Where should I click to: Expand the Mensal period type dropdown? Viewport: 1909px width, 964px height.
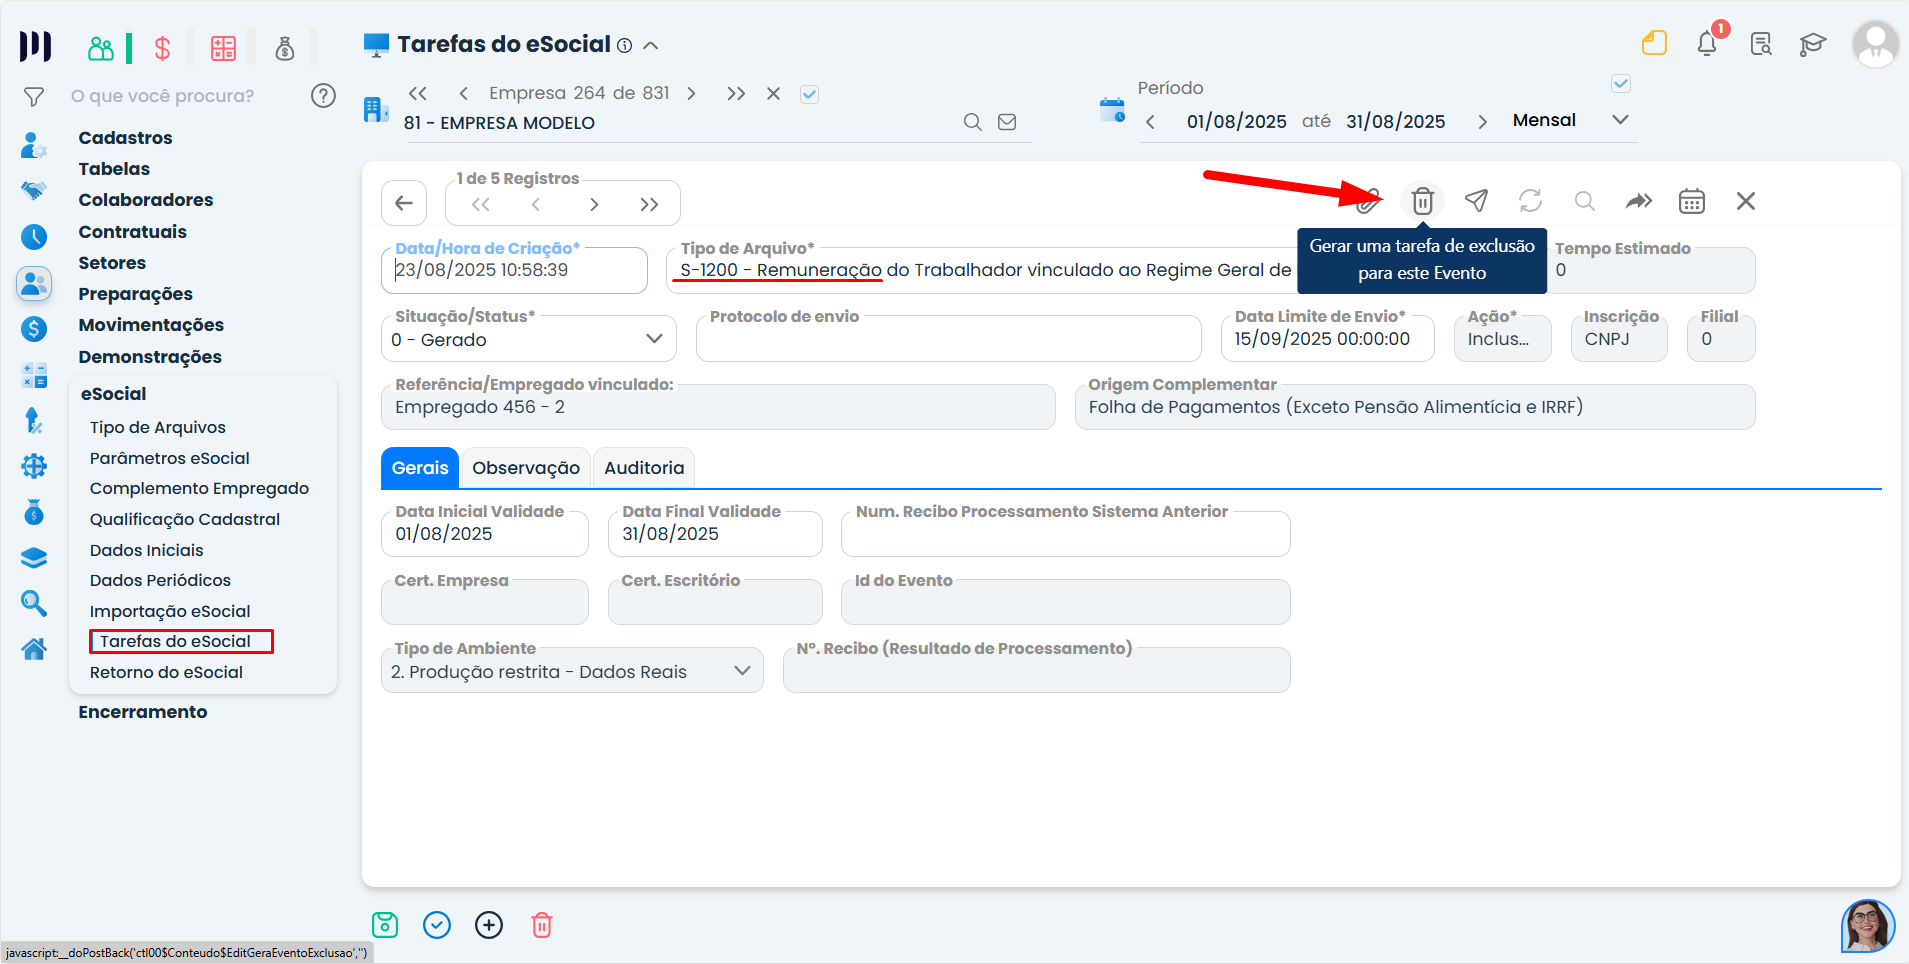click(x=1620, y=120)
